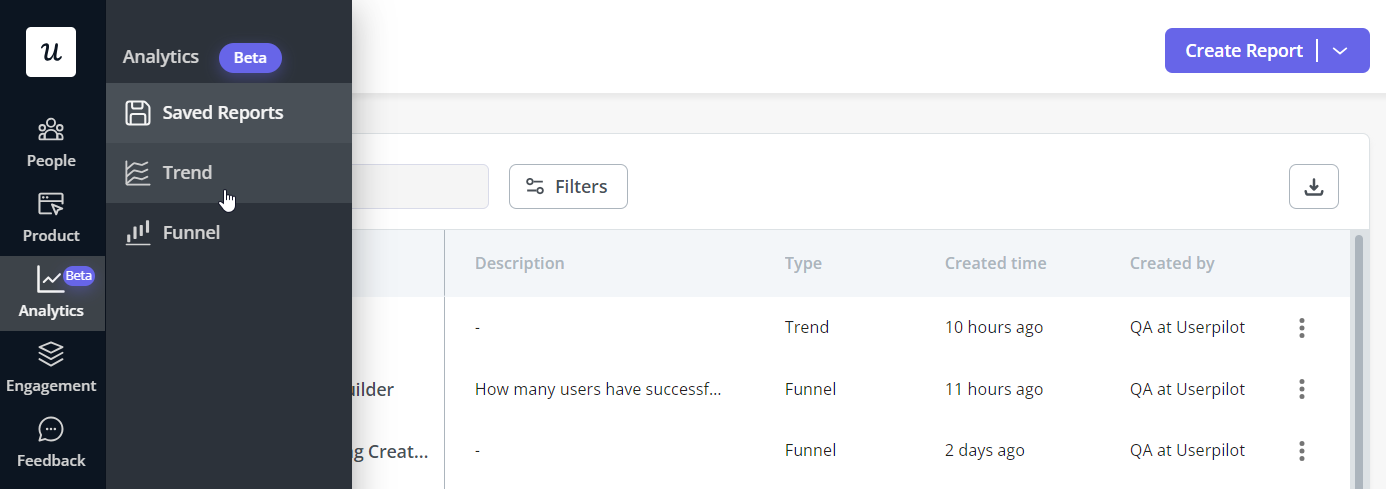Select Funnel in Analytics menu
Viewport: 1386px width, 489px height.
[229, 233]
